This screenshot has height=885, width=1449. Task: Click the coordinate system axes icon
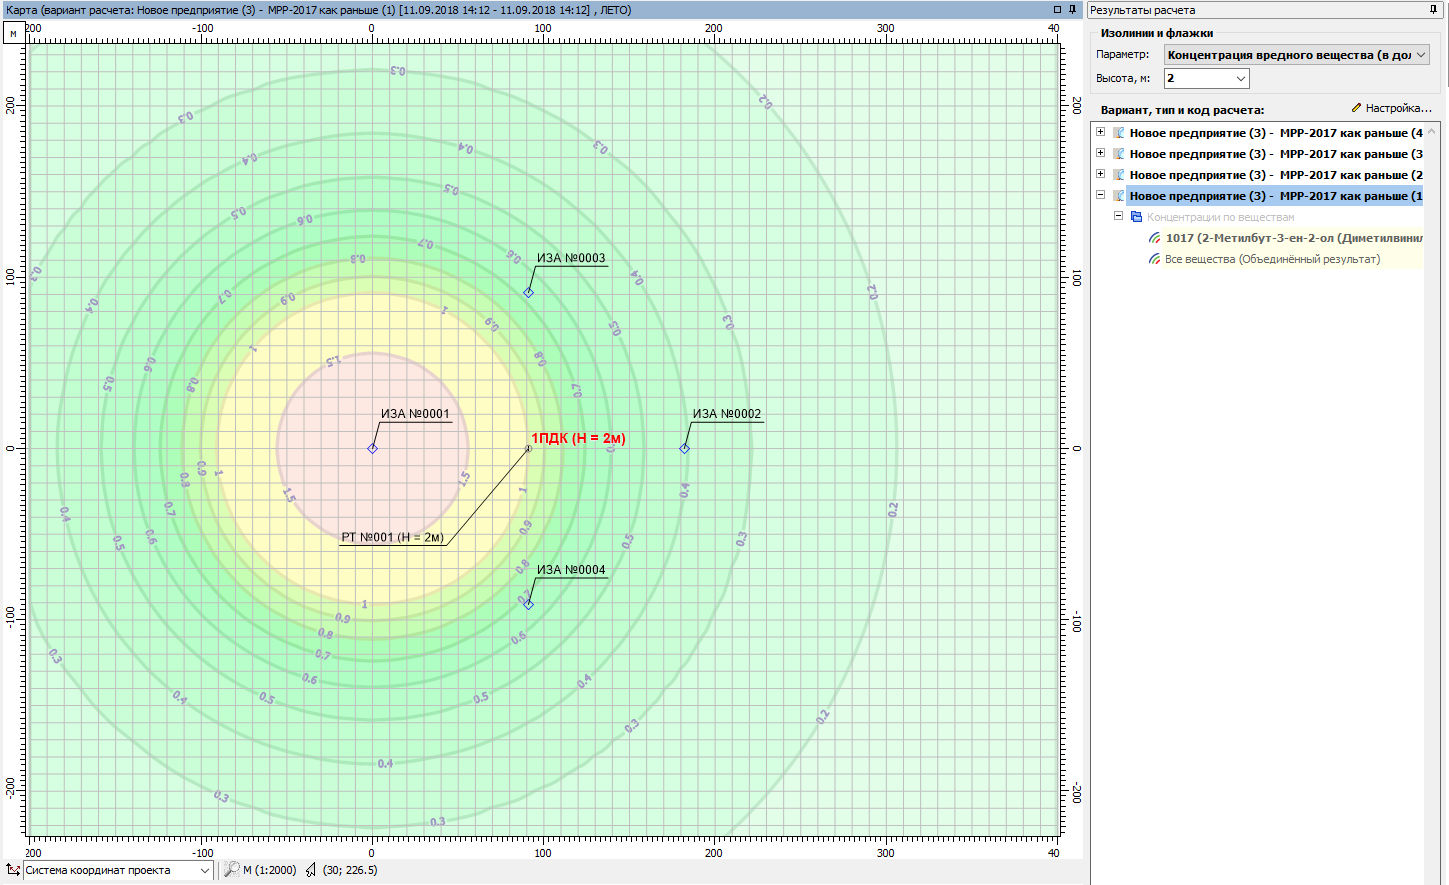pyautogui.click(x=13, y=870)
